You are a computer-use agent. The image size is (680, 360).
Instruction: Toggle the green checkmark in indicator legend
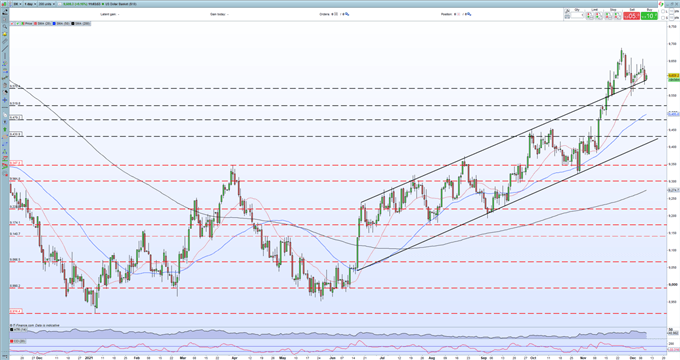[17, 23]
